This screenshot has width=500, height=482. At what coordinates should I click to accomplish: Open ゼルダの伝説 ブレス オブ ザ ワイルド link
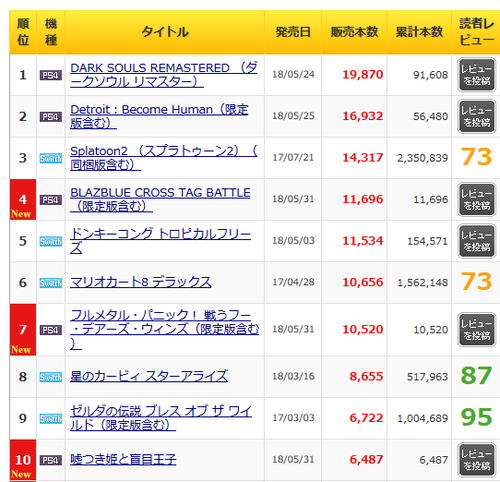(161, 418)
